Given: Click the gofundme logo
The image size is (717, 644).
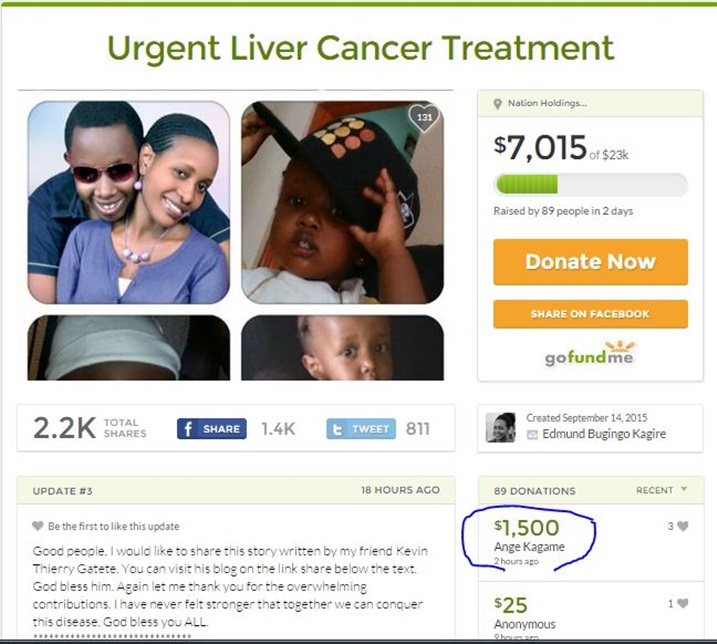Looking at the screenshot, I should (x=590, y=354).
